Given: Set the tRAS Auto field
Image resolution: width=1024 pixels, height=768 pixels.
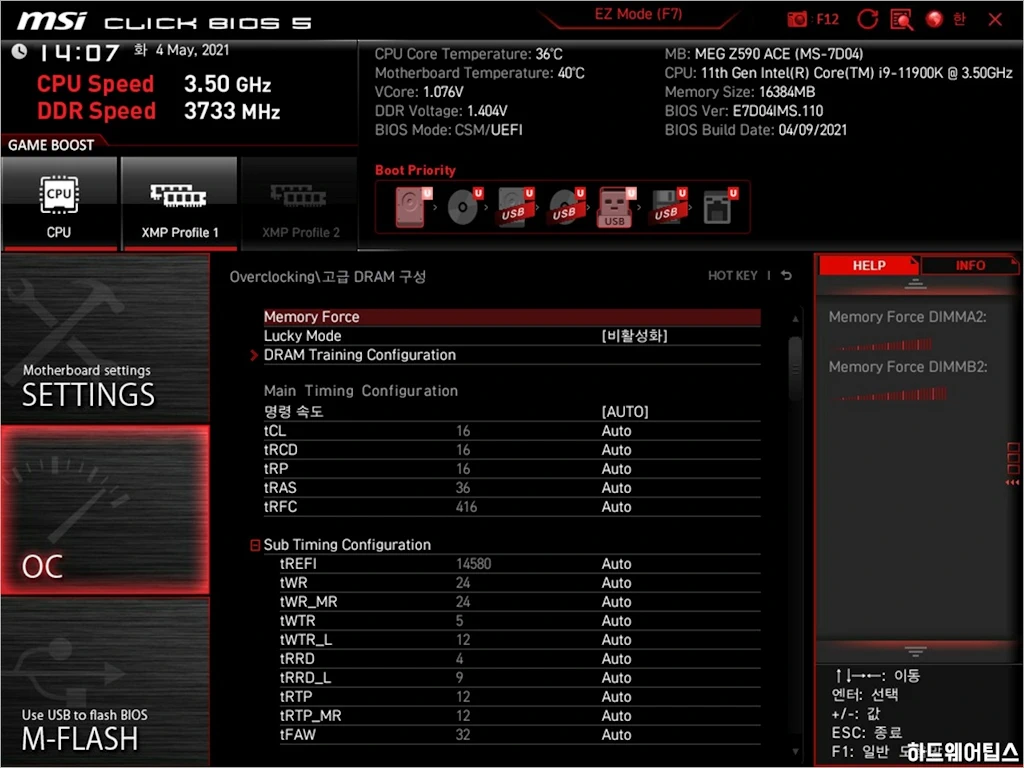Looking at the screenshot, I should pos(616,488).
